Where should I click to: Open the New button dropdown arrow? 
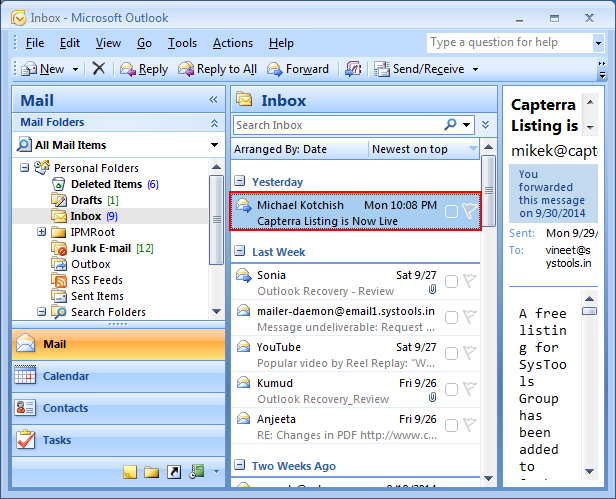75,70
